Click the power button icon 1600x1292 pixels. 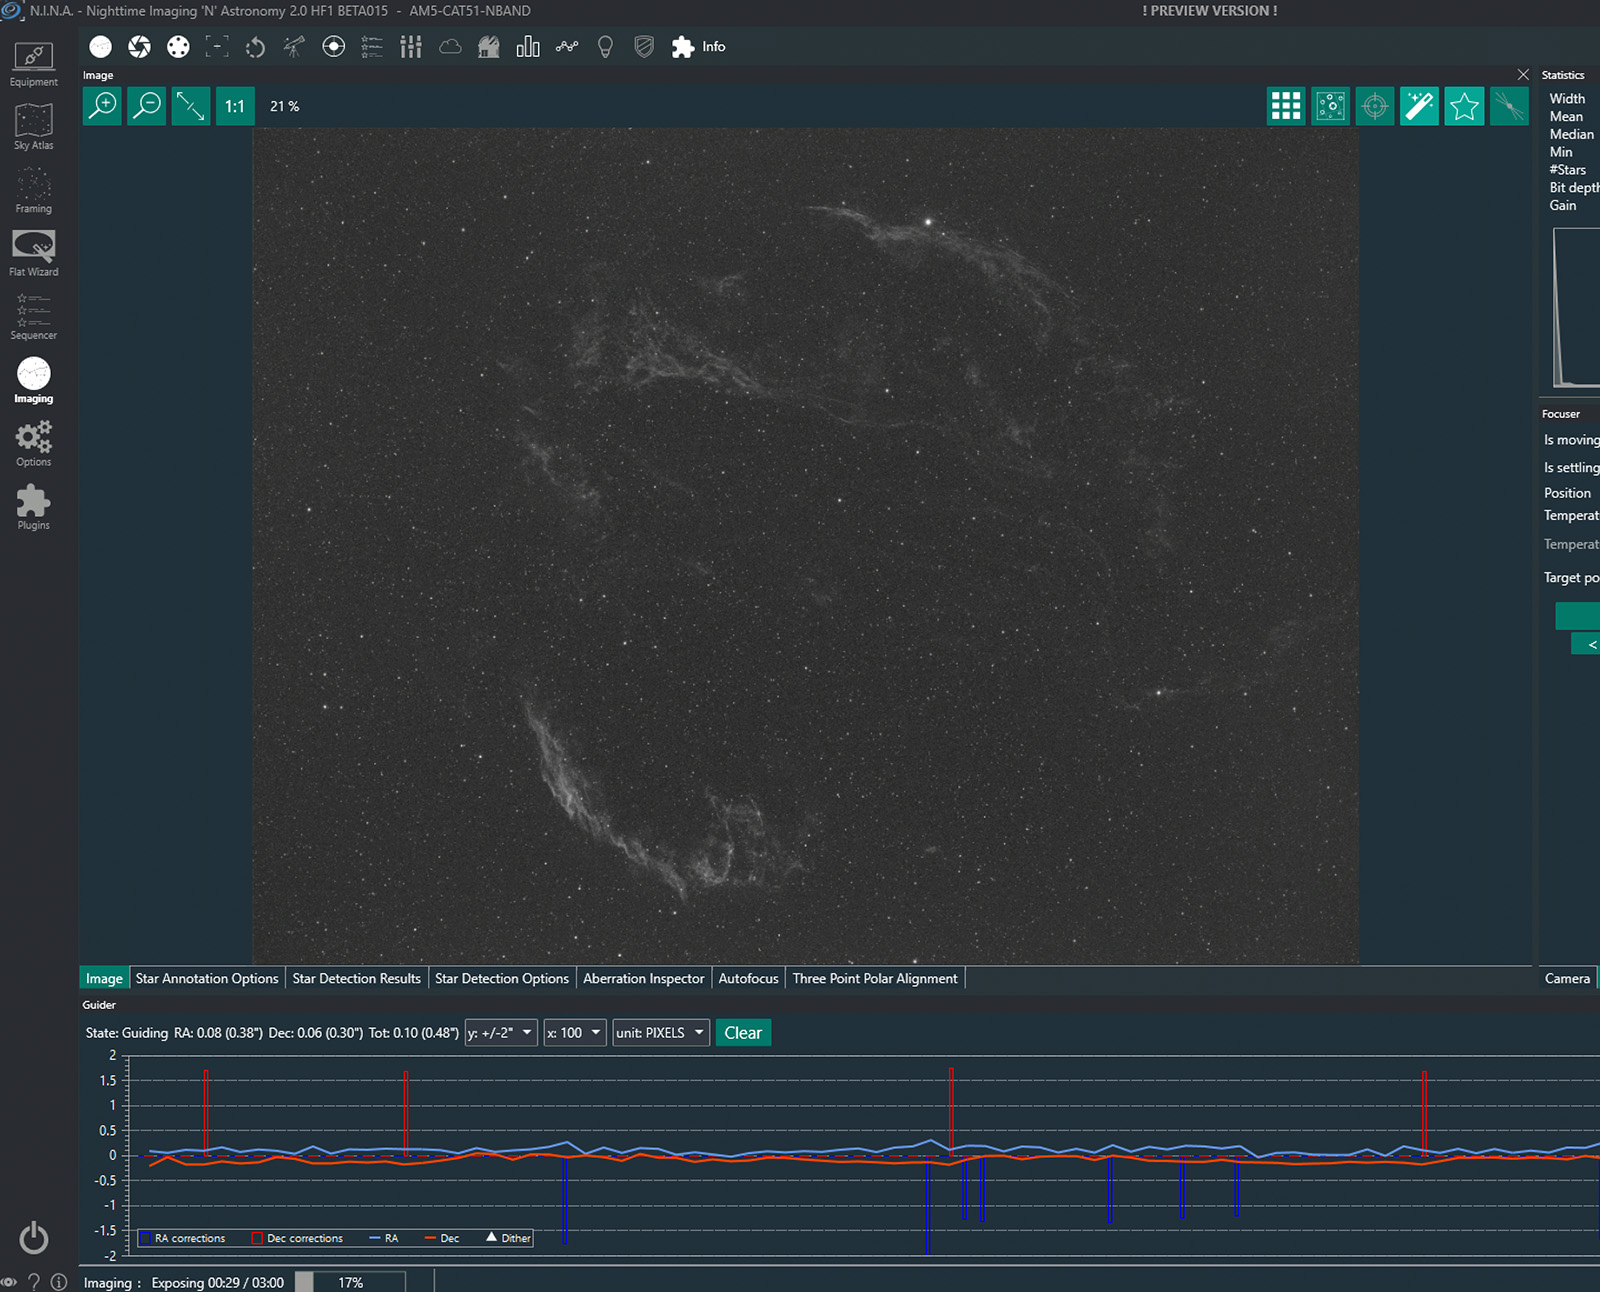pos(33,1238)
